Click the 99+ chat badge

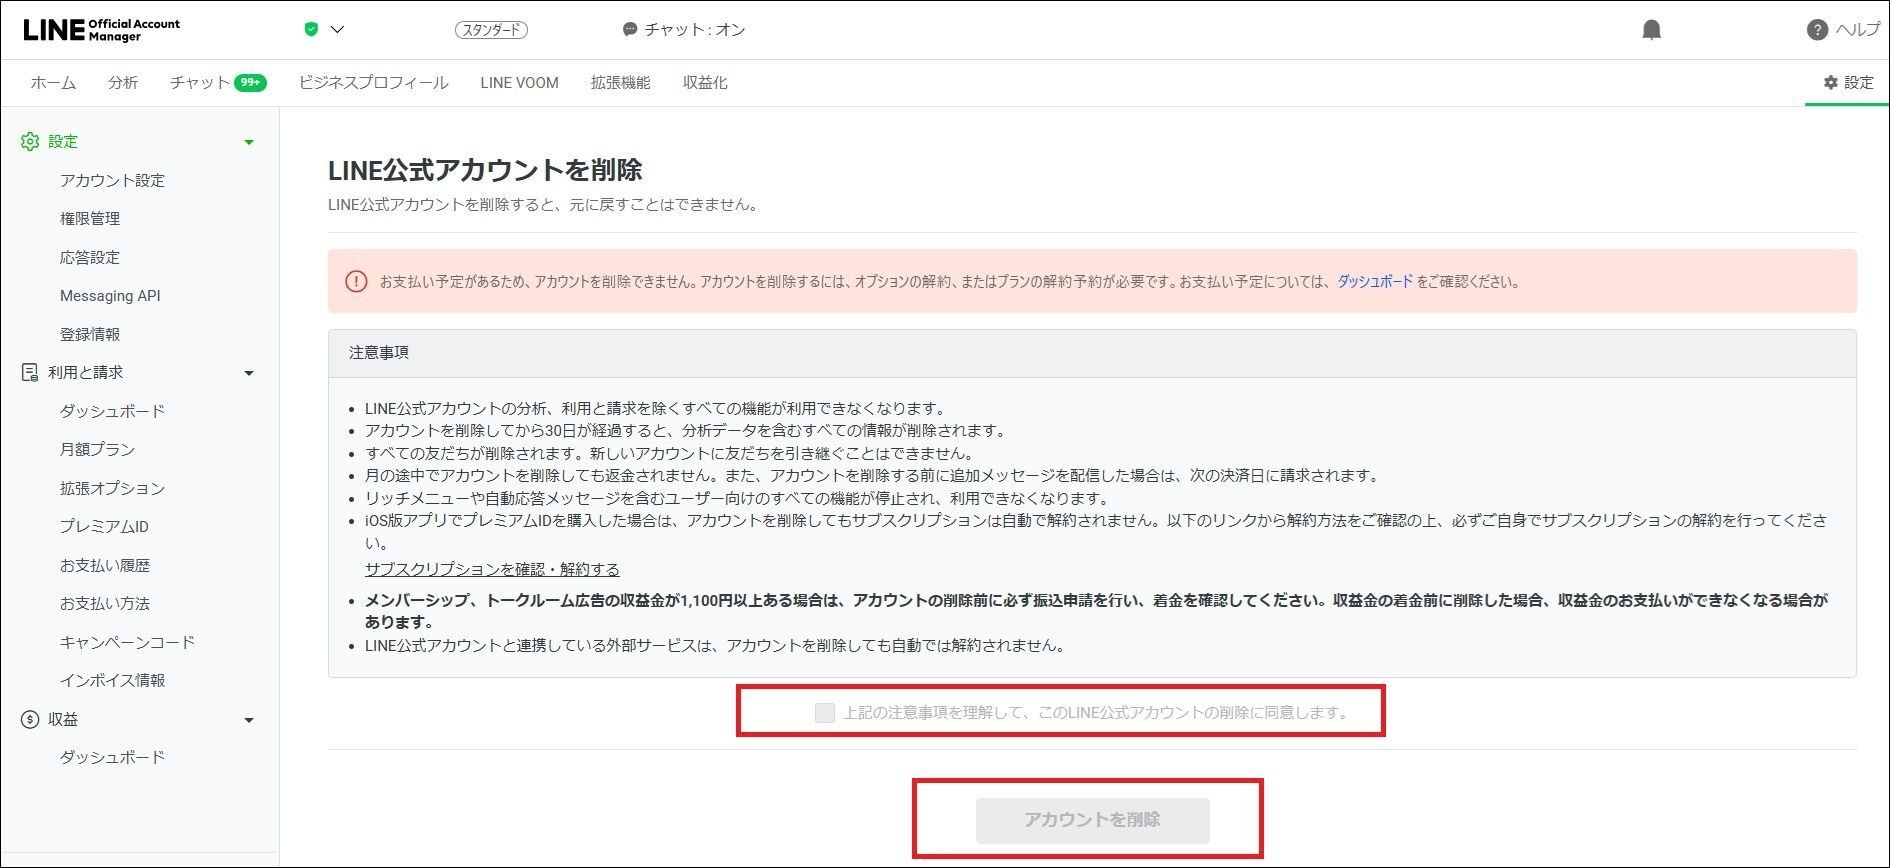click(250, 83)
